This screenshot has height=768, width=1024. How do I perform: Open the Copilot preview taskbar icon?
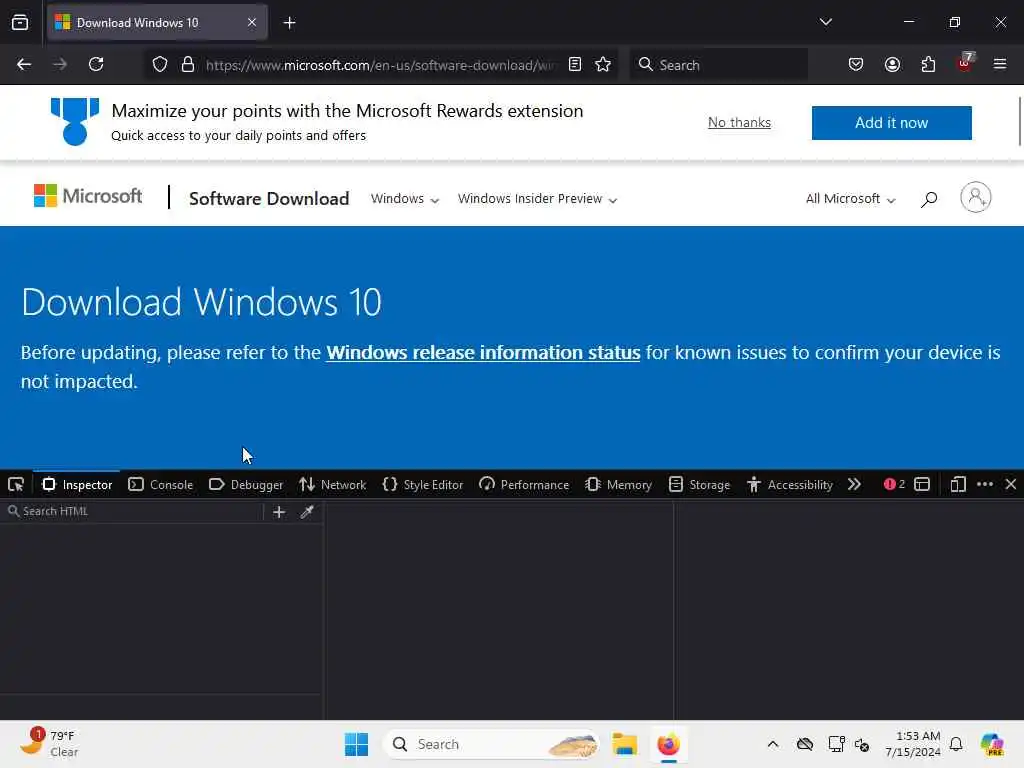(992, 744)
